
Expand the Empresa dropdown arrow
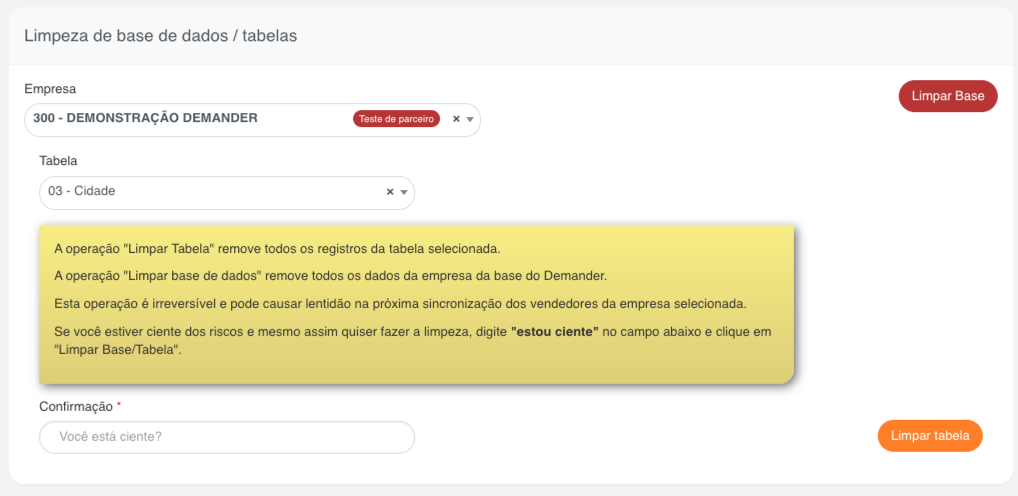pos(470,119)
